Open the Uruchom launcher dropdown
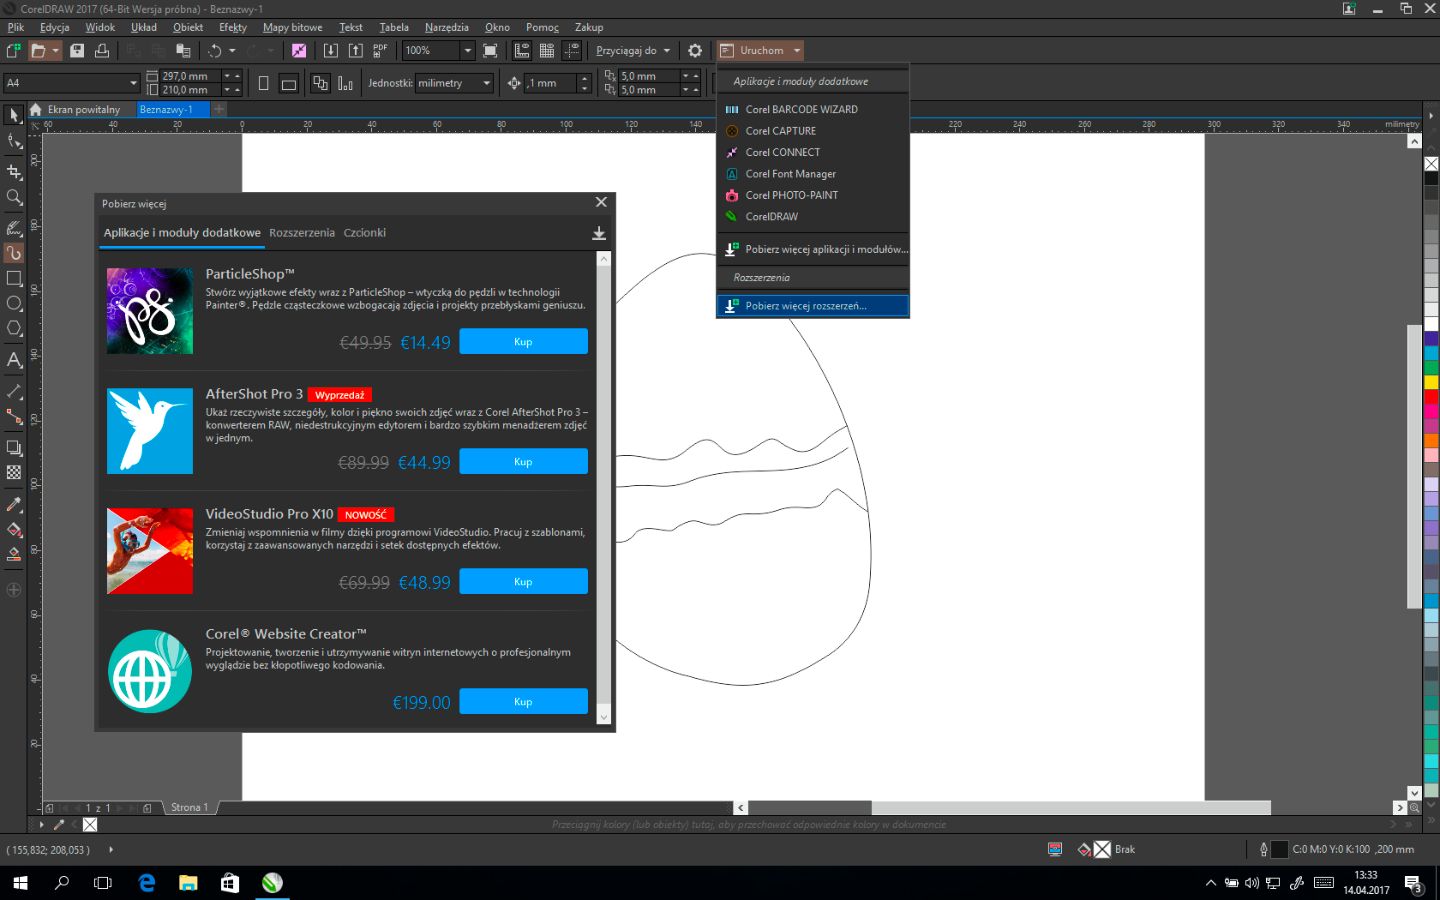The width and height of the screenshot is (1440, 900). [x=797, y=50]
